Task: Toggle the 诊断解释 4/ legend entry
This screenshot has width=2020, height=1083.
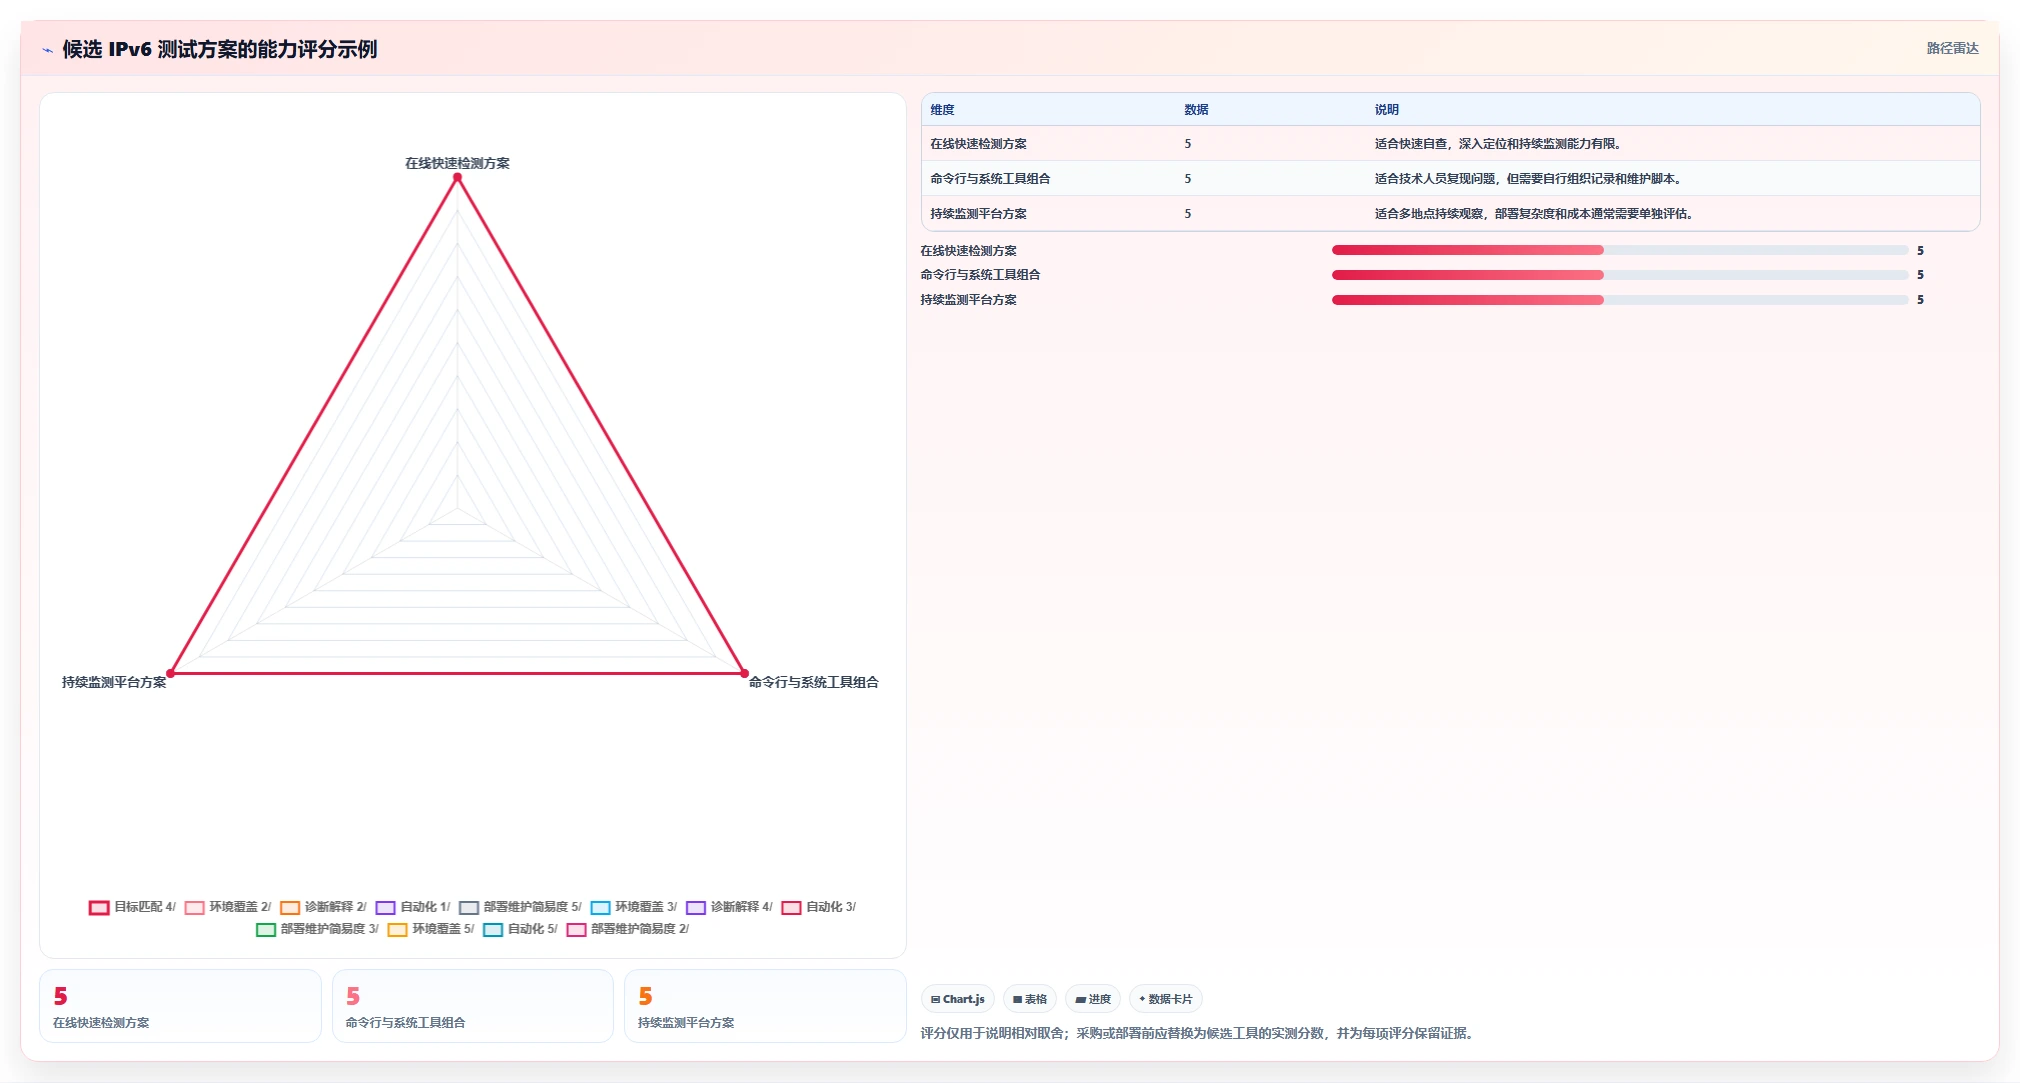Action: (x=729, y=907)
